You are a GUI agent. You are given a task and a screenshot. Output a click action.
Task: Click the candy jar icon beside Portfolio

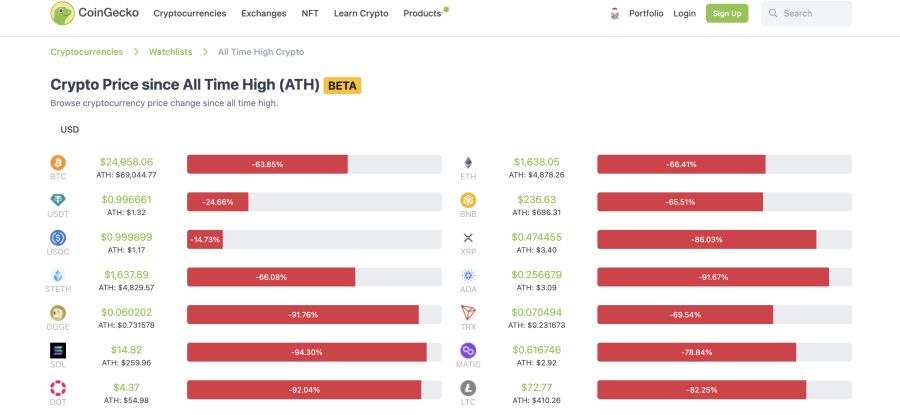(615, 14)
